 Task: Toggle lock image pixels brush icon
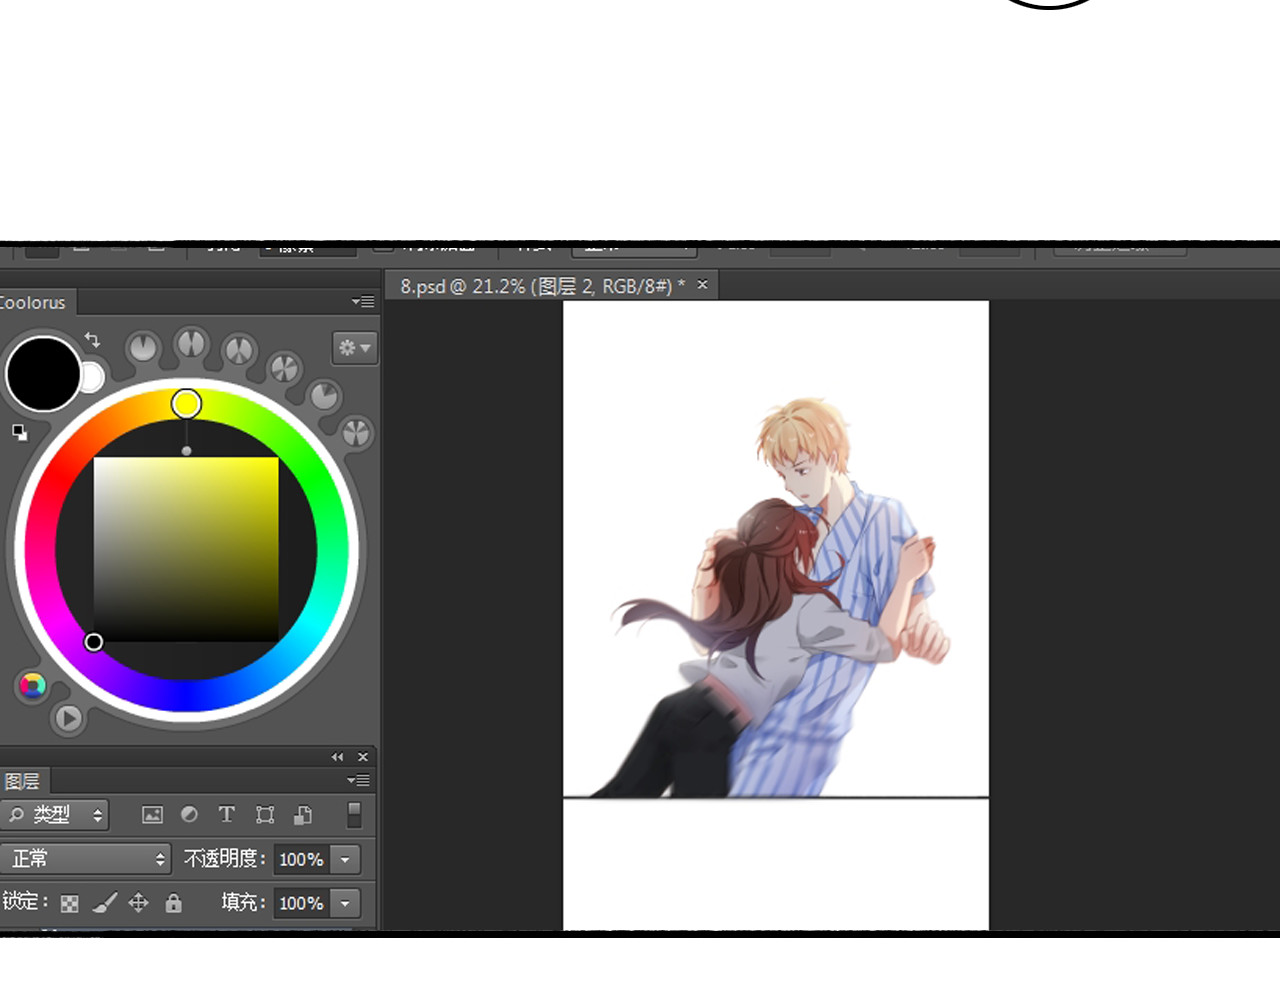(x=104, y=903)
